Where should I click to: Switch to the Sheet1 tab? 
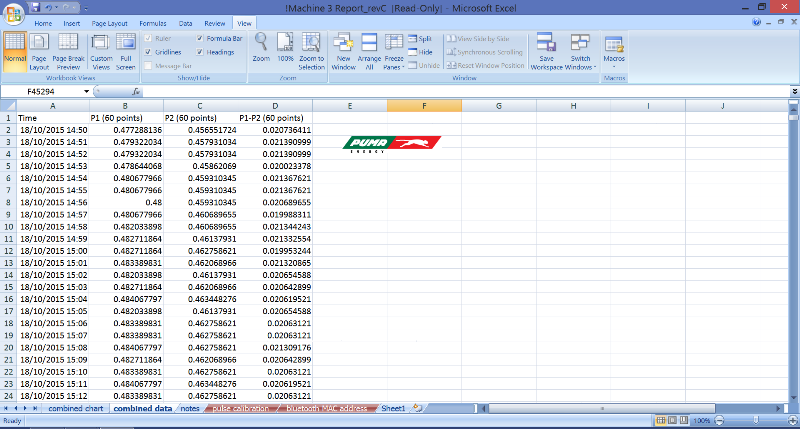(393, 409)
